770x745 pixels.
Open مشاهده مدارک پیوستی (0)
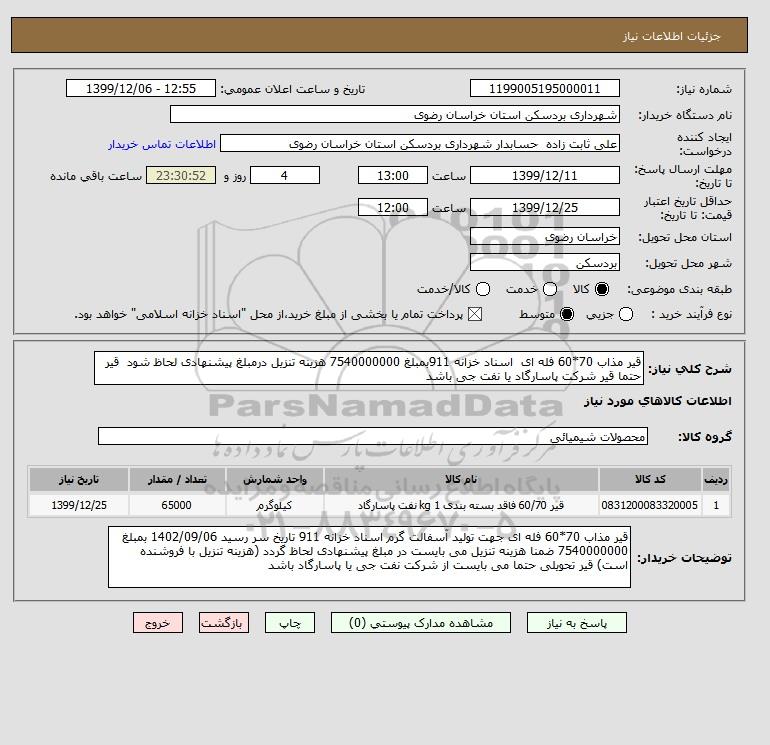point(421,623)
